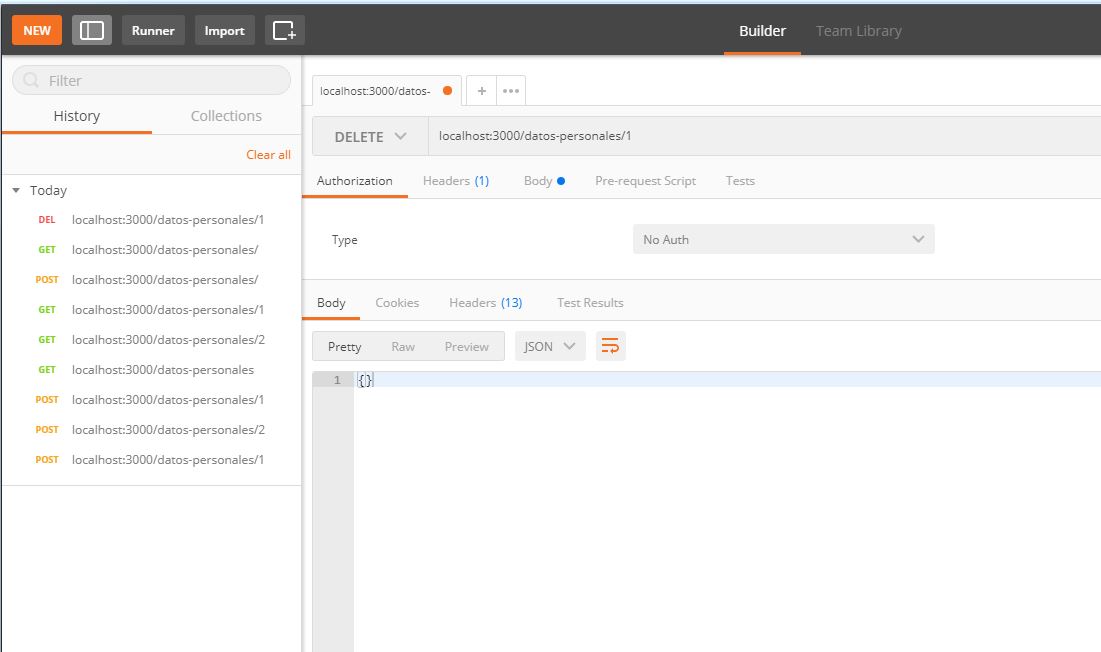Open the request Headers (1) tab

456,180
